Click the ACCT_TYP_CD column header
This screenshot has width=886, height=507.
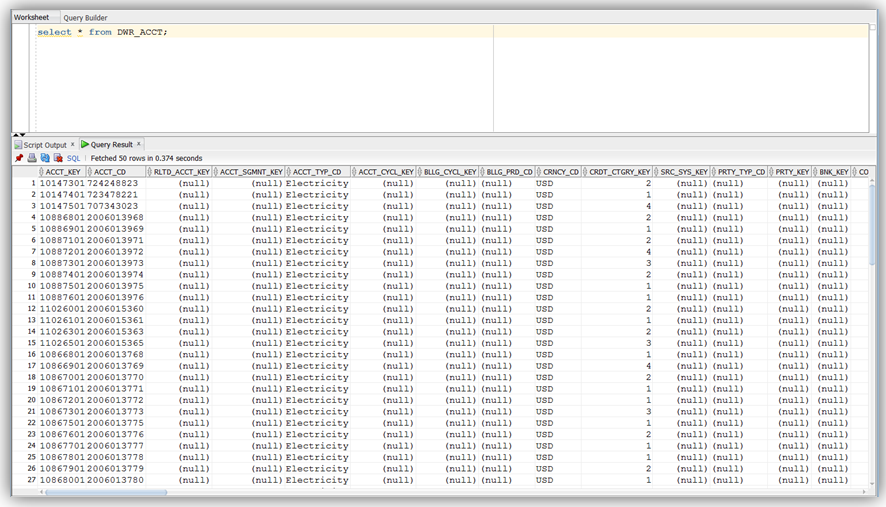tap(317, 172)
